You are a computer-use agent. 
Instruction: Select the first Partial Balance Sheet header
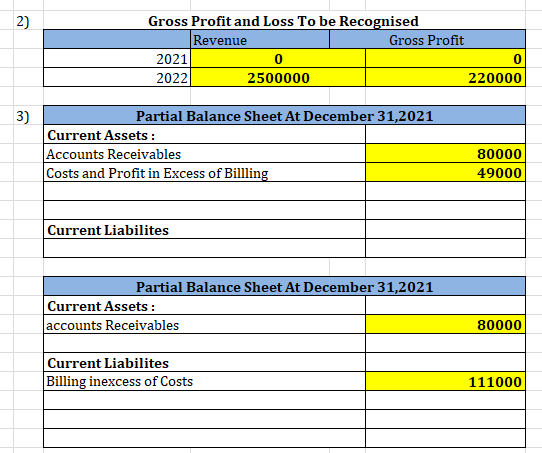pyautogui.click(x=284, y=115)
